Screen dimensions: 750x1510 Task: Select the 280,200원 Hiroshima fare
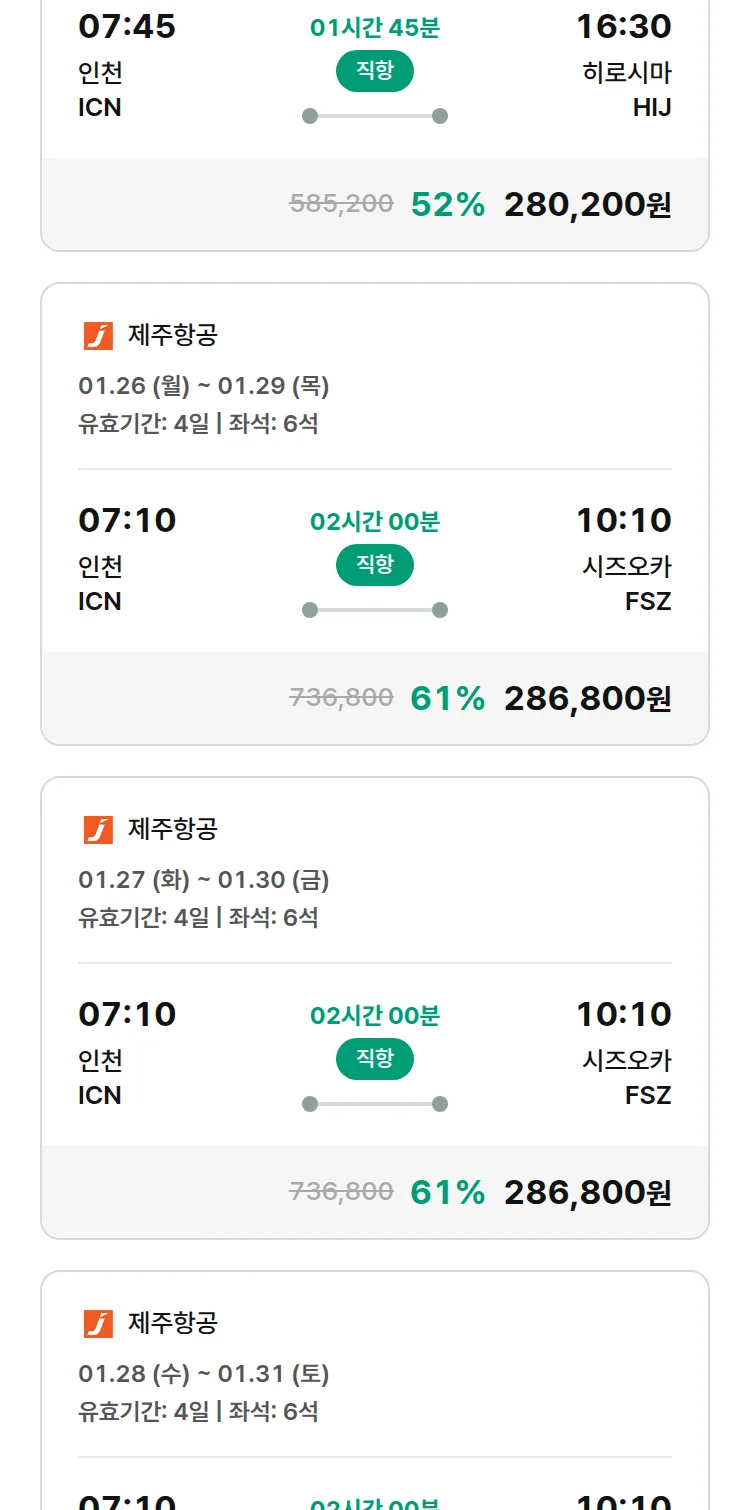click(587, 204)
